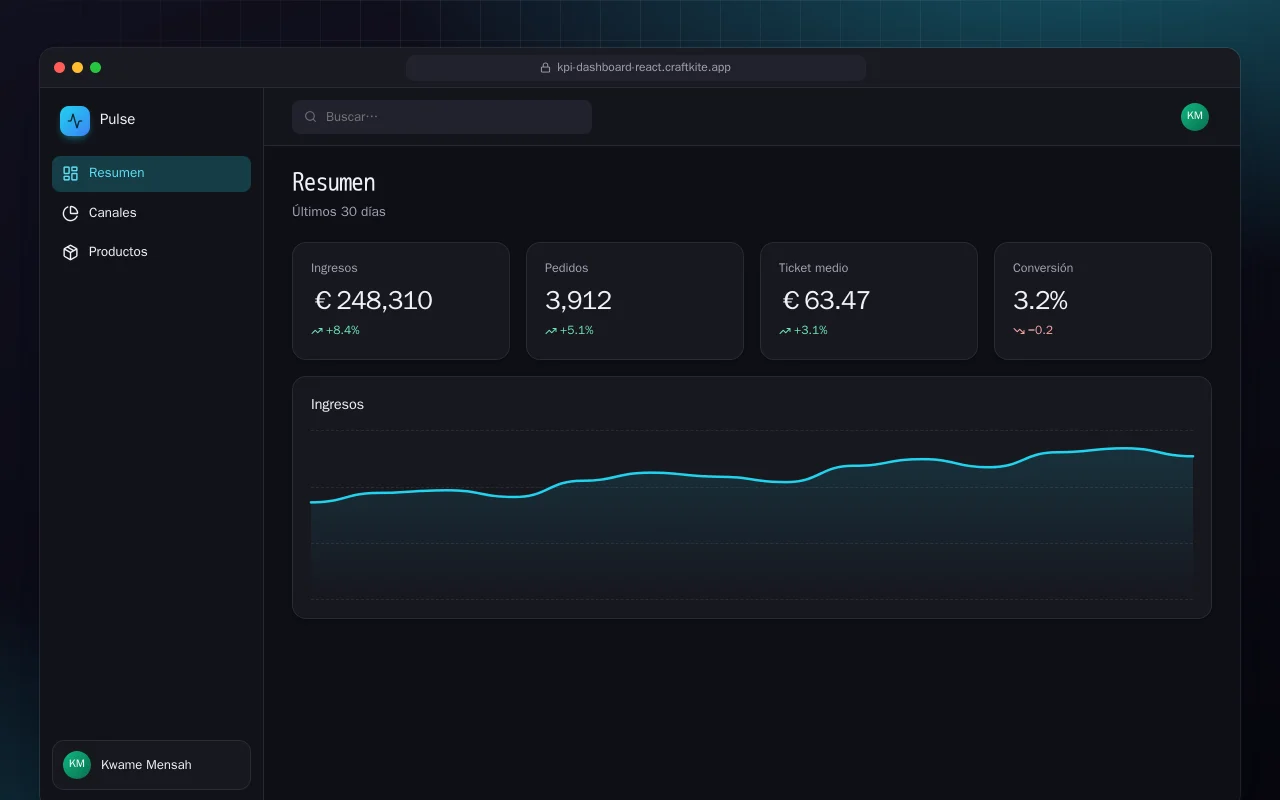Select the Resumen sidebar item

pyautogui.click(x=151, y=174)
